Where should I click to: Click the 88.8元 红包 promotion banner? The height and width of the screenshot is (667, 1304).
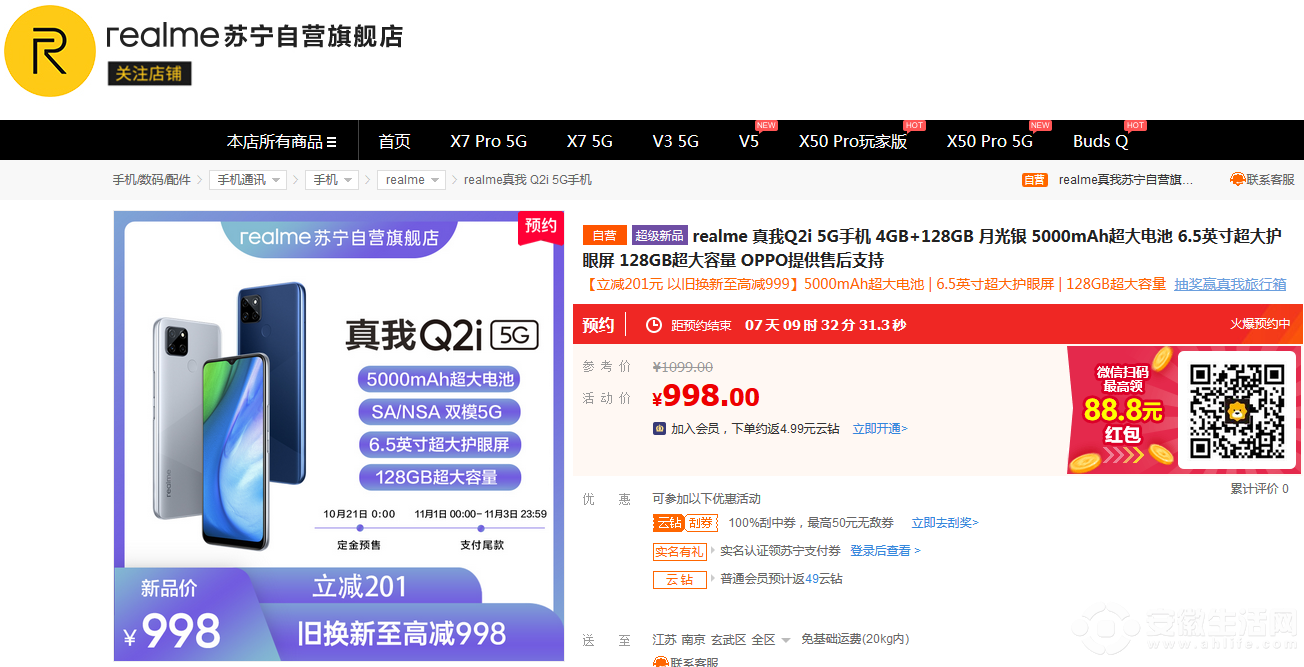click(1121, 410)
